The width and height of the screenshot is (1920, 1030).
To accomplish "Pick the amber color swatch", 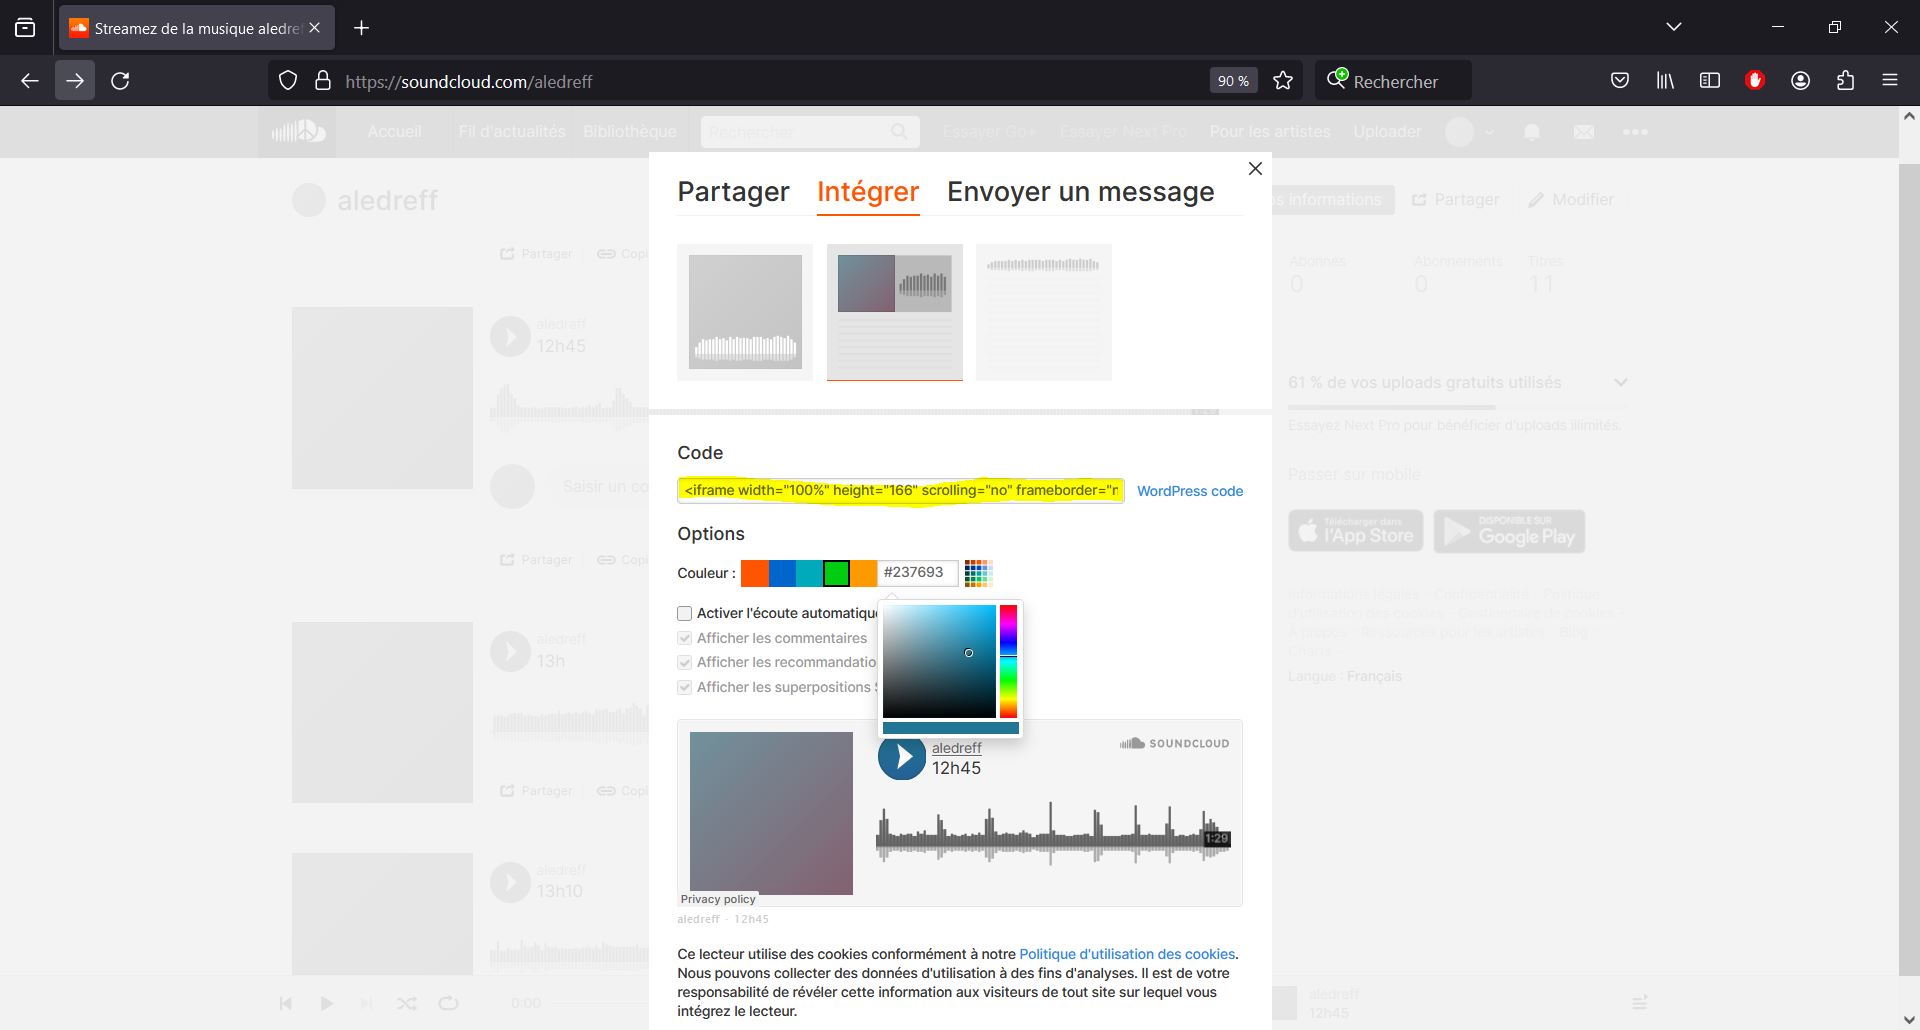I will 863,573.
